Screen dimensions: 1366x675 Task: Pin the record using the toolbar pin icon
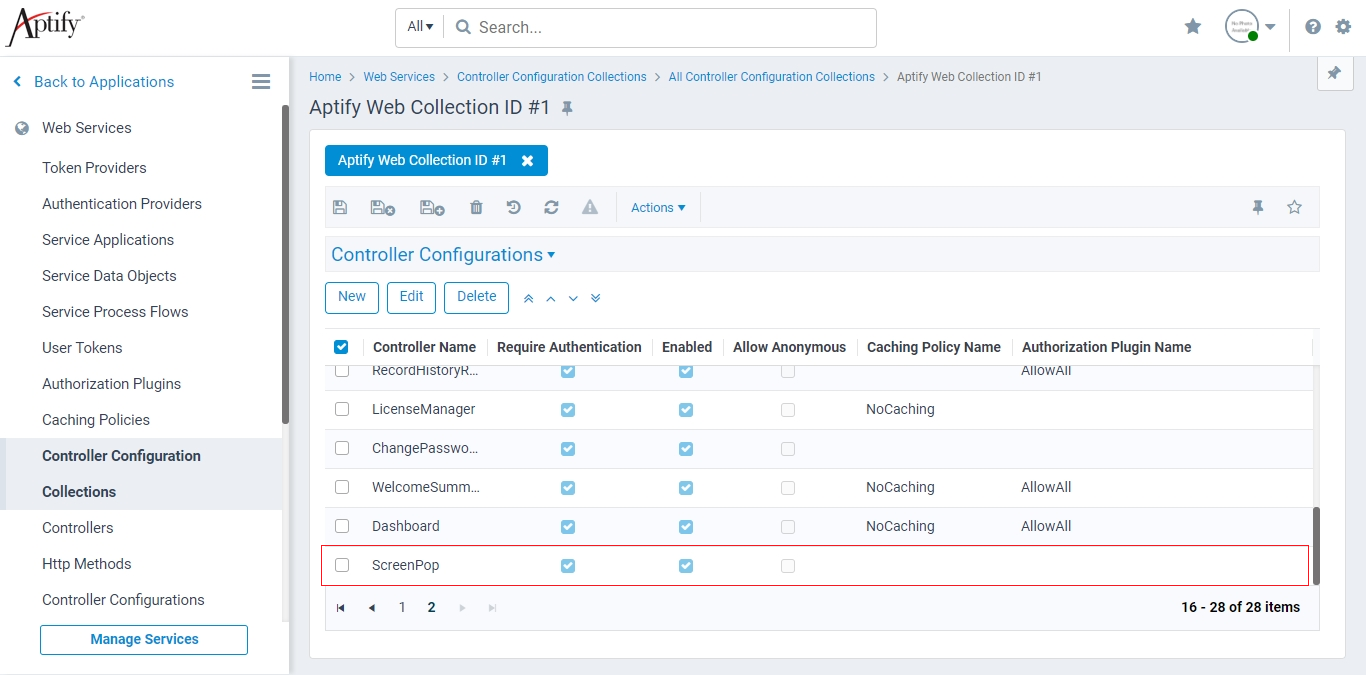[x=1258, y=208]
